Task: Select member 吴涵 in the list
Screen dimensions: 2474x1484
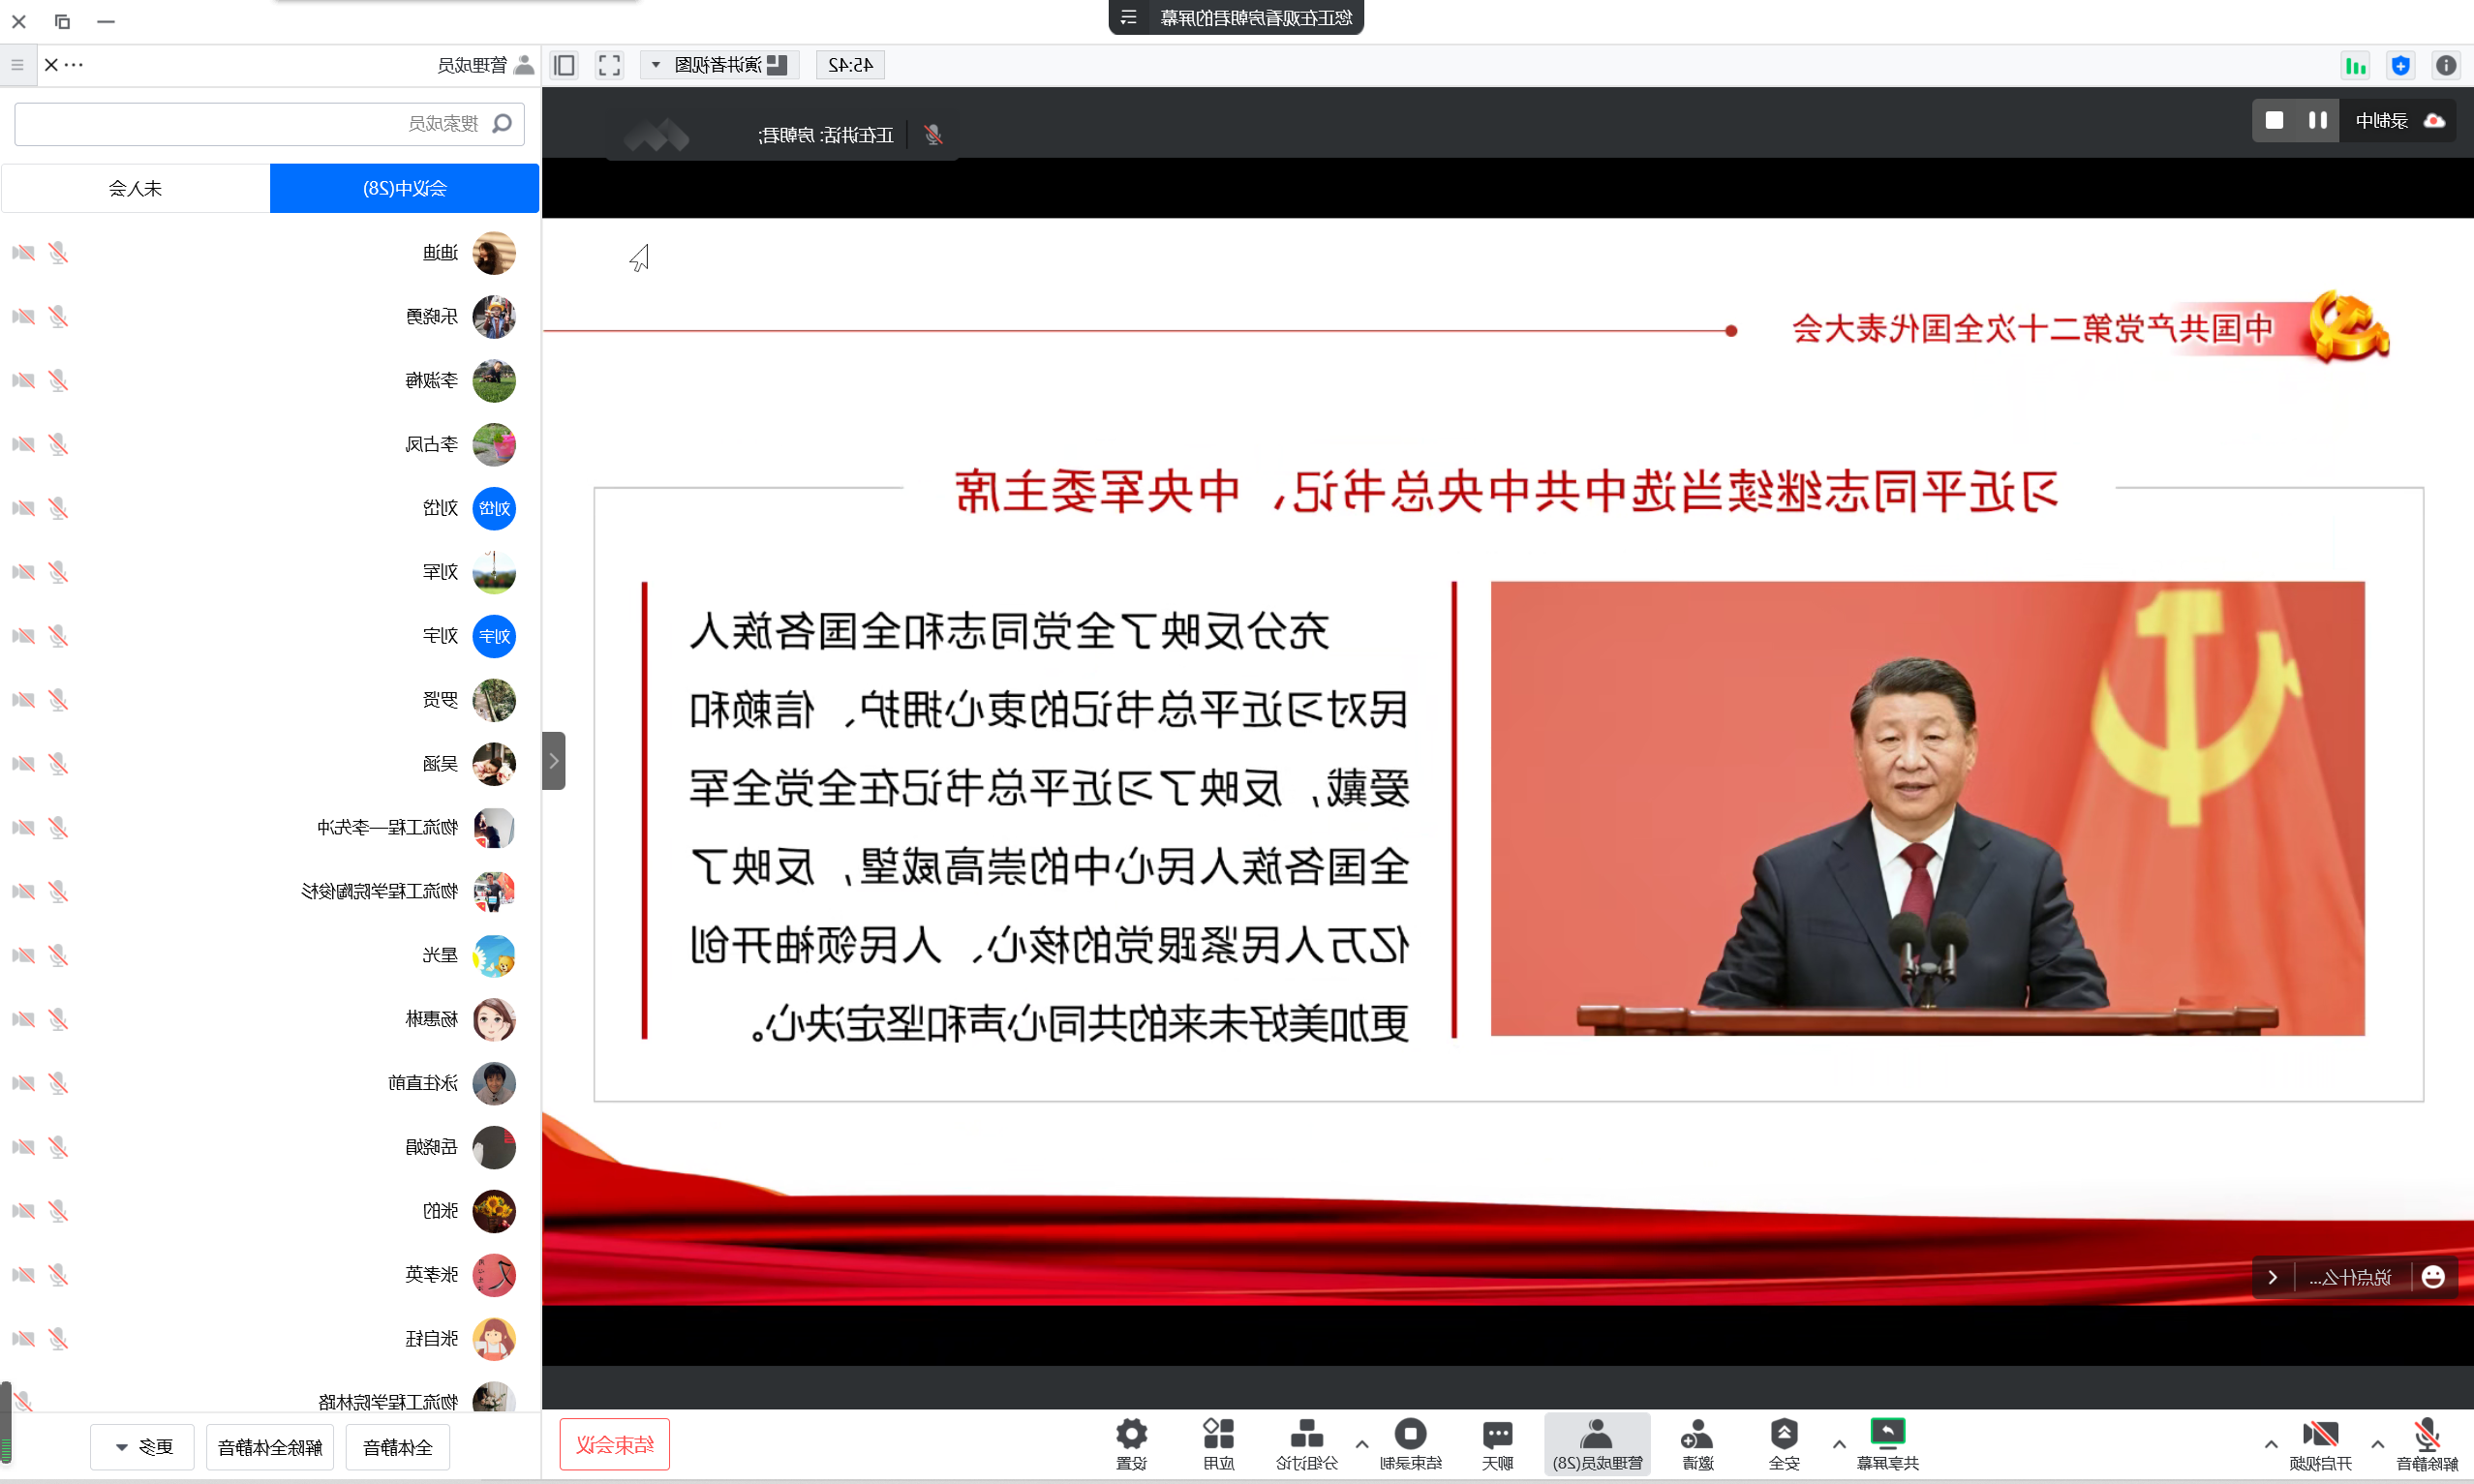Action: (270, 764)
